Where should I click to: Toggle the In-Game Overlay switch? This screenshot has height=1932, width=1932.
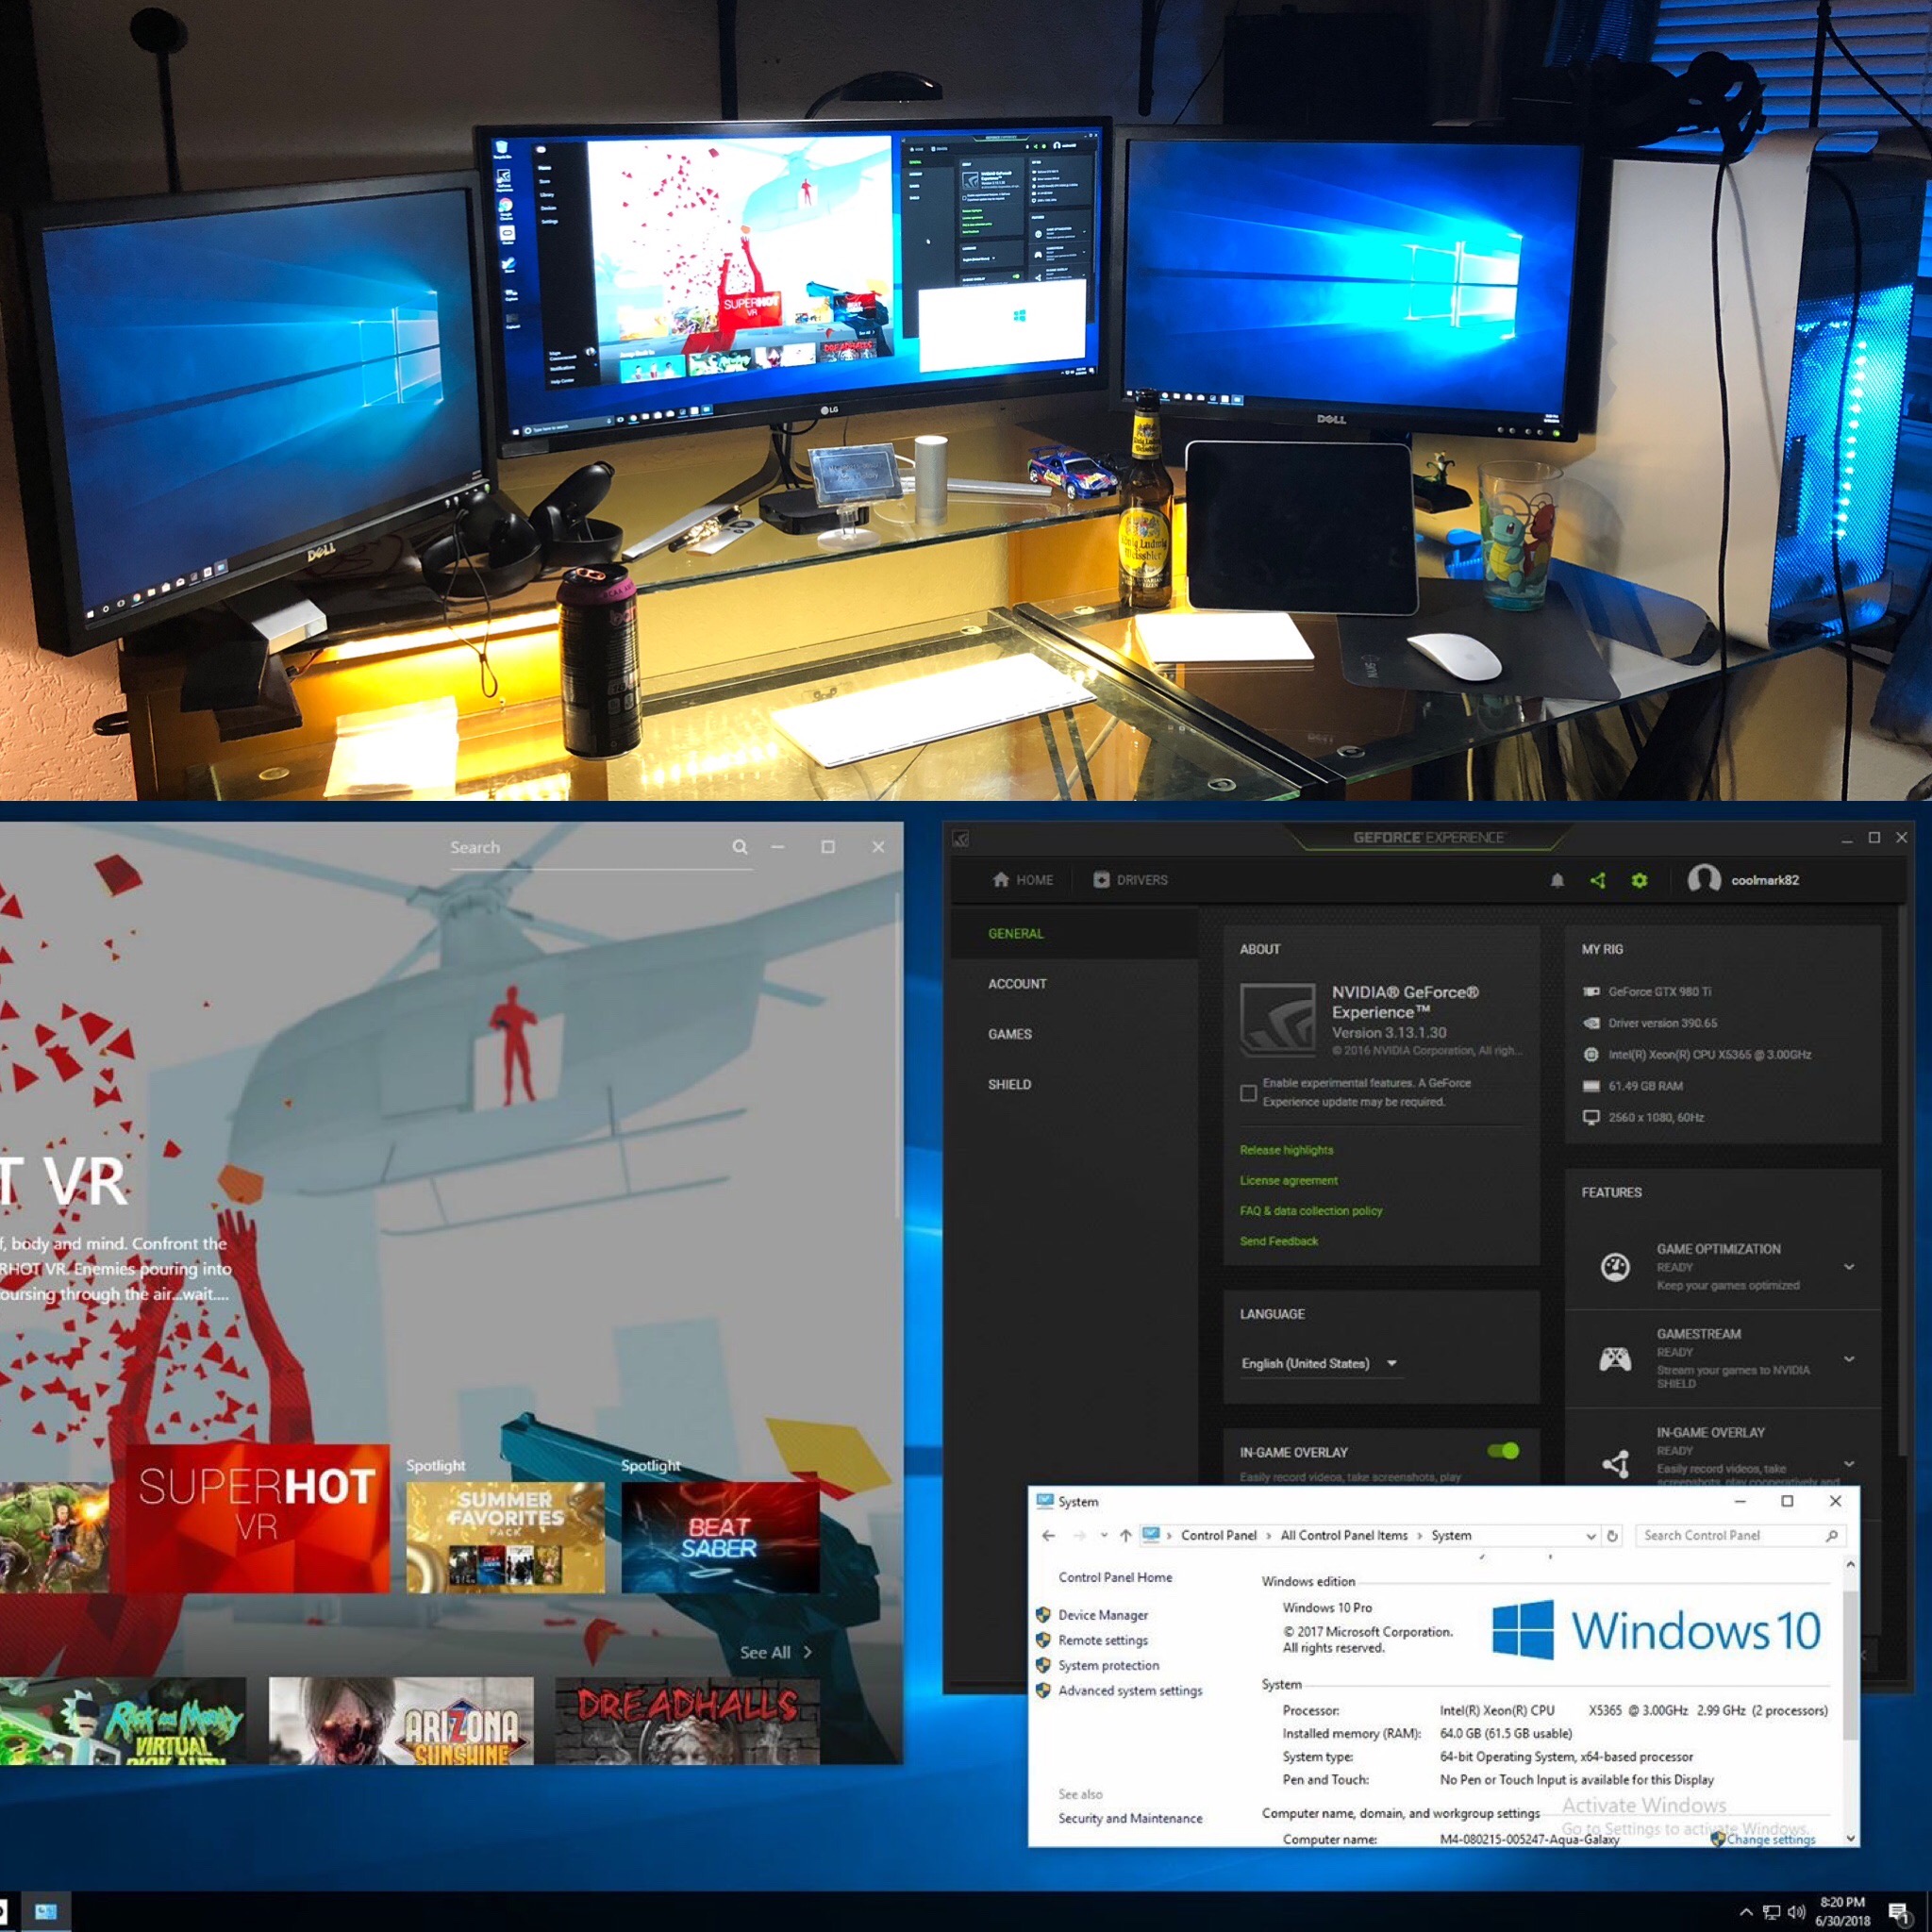tap(1503, 1451)
